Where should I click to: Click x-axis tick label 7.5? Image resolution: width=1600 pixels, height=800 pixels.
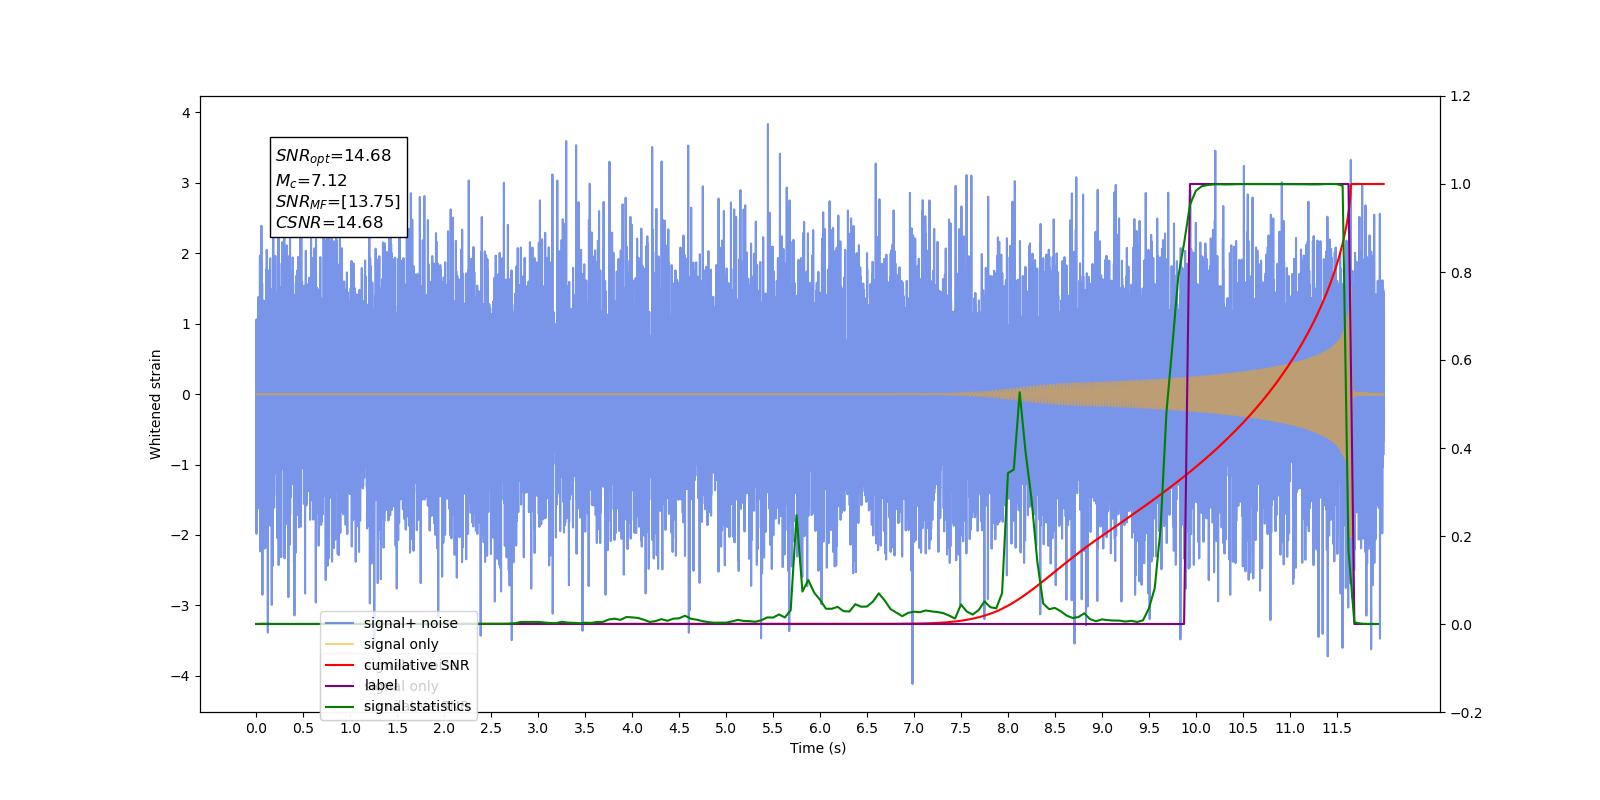(961, 728)
